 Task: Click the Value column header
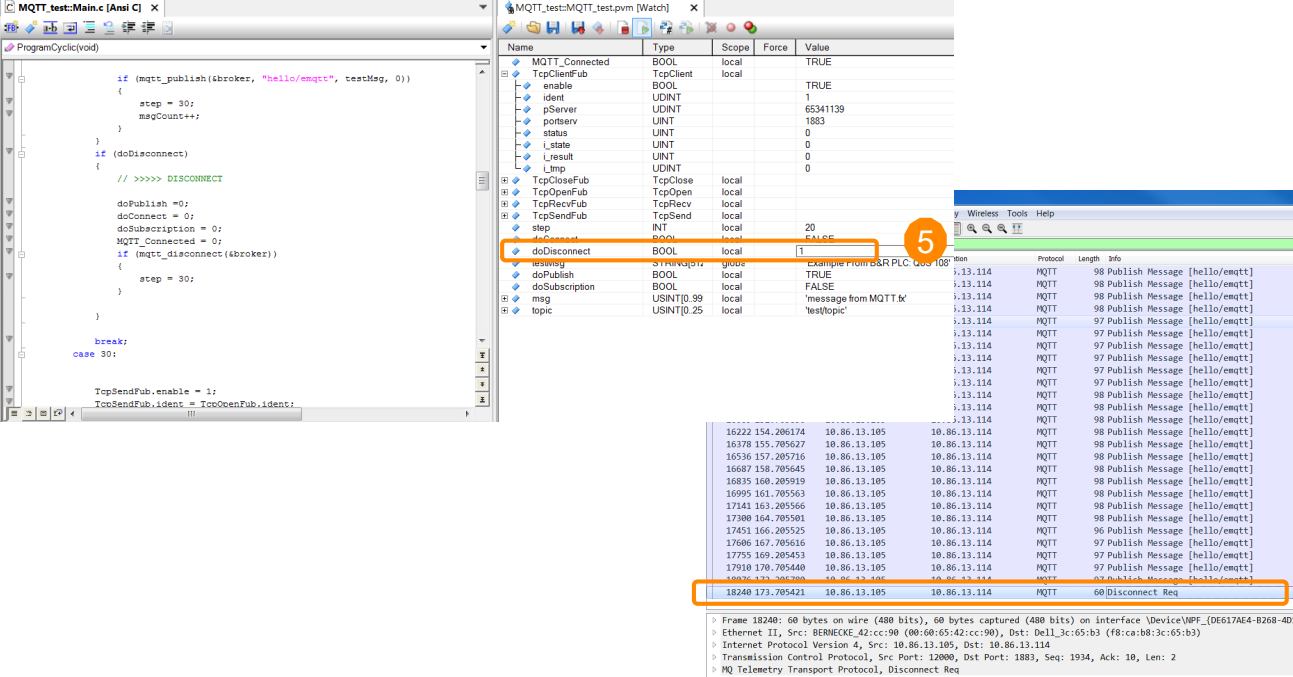[818, 47]
